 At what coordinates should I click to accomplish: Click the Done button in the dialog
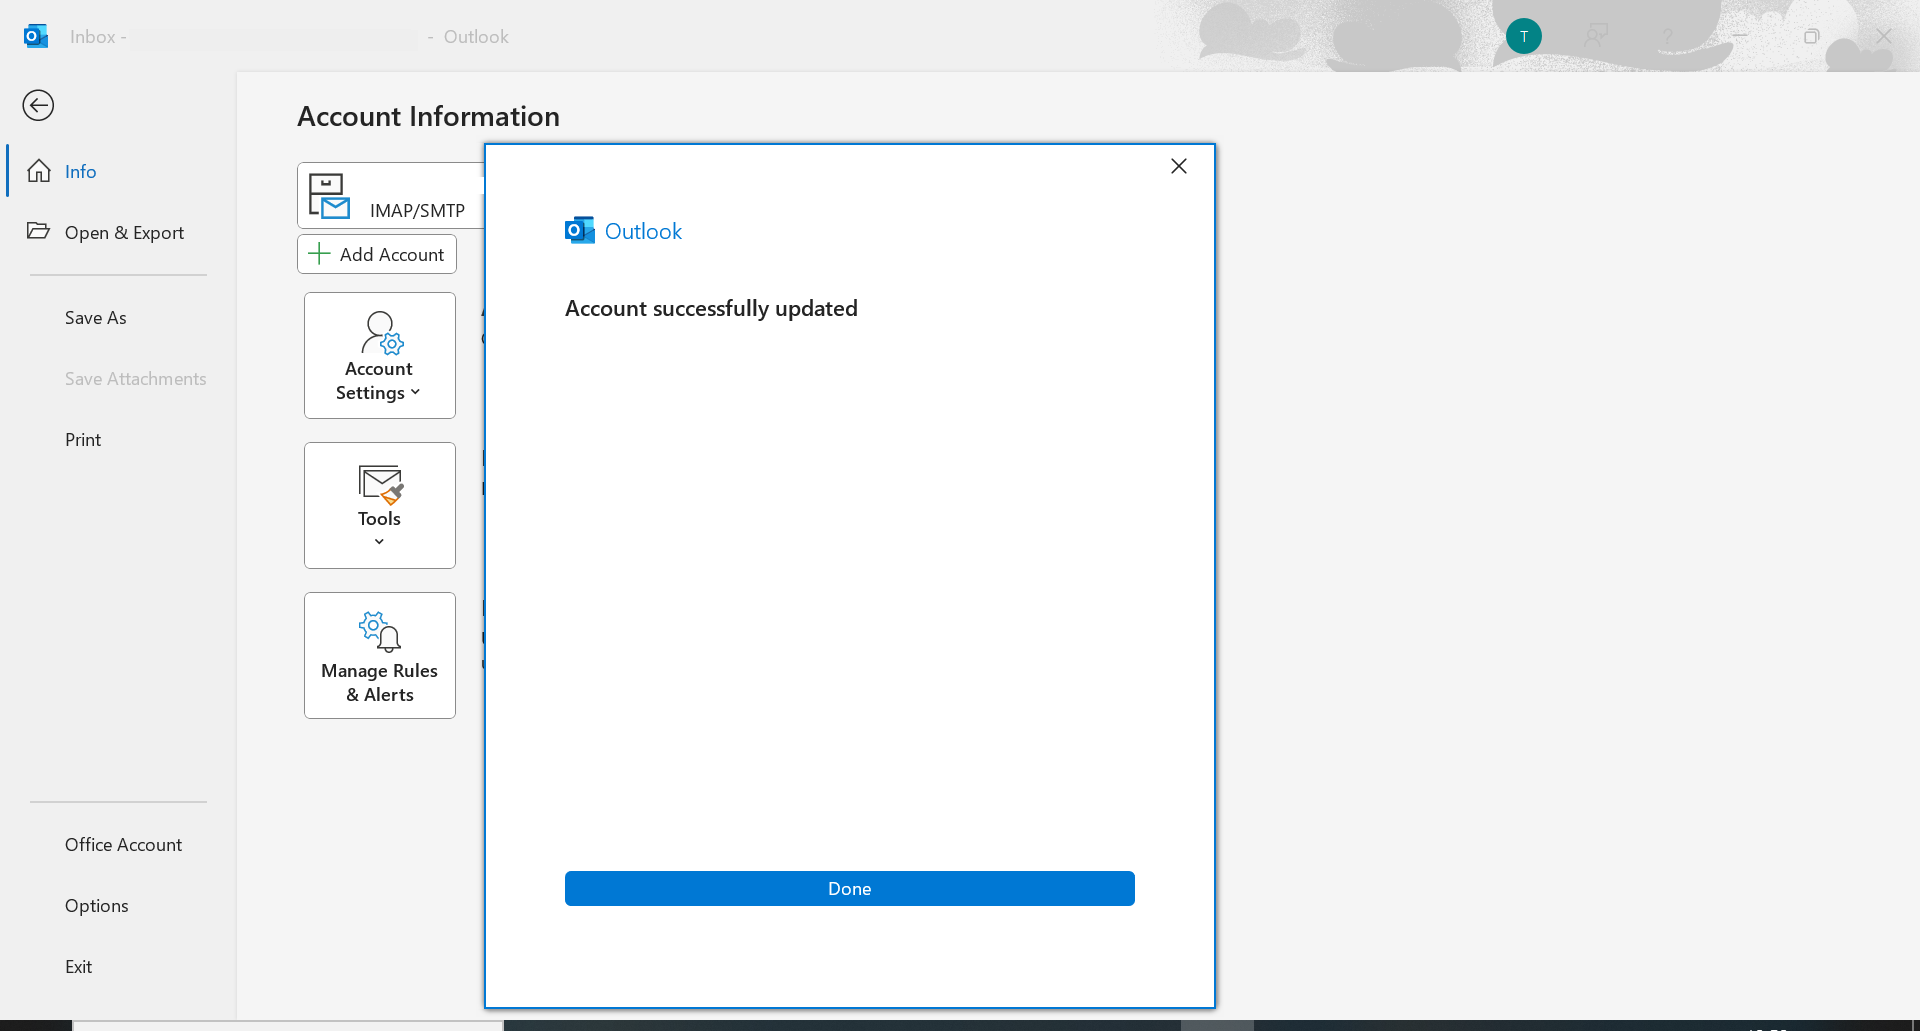[x=850, y=888]
